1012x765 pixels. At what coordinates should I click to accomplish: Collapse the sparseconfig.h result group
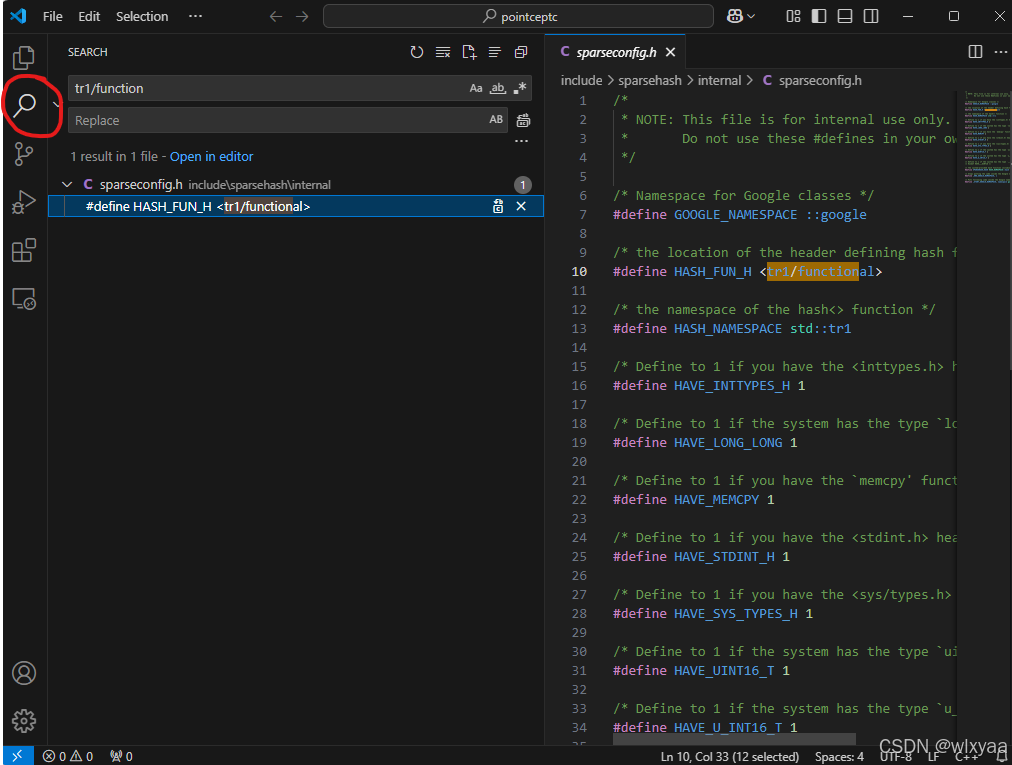pyautogui.click(x=67, y=184)
